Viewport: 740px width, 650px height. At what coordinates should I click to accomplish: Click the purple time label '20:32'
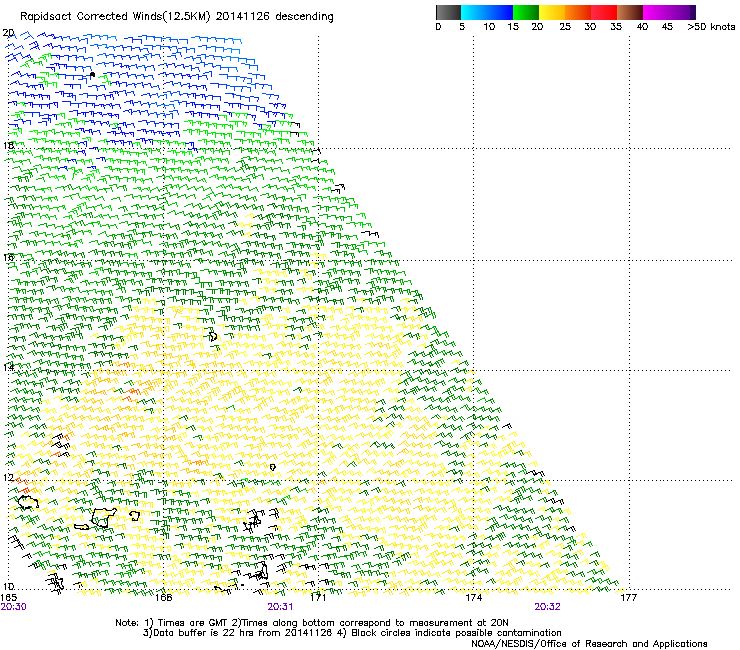click(547, 607)
